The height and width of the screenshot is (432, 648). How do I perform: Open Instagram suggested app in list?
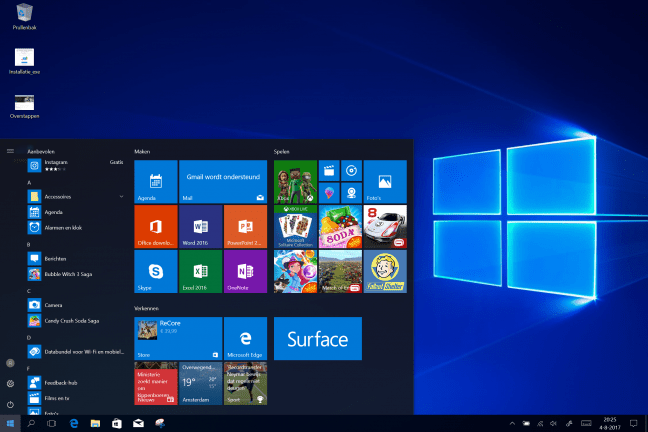[76, 165]
